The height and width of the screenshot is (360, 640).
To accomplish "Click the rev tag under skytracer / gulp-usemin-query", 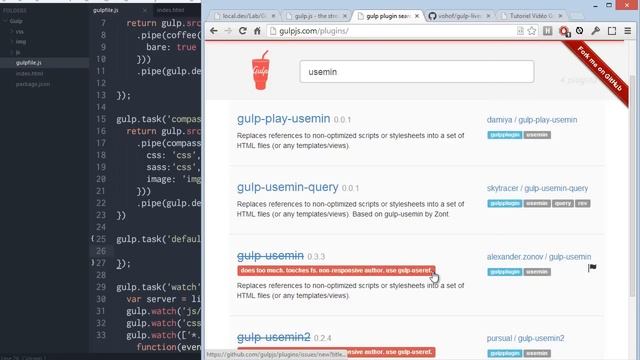I will click(582, 203).
